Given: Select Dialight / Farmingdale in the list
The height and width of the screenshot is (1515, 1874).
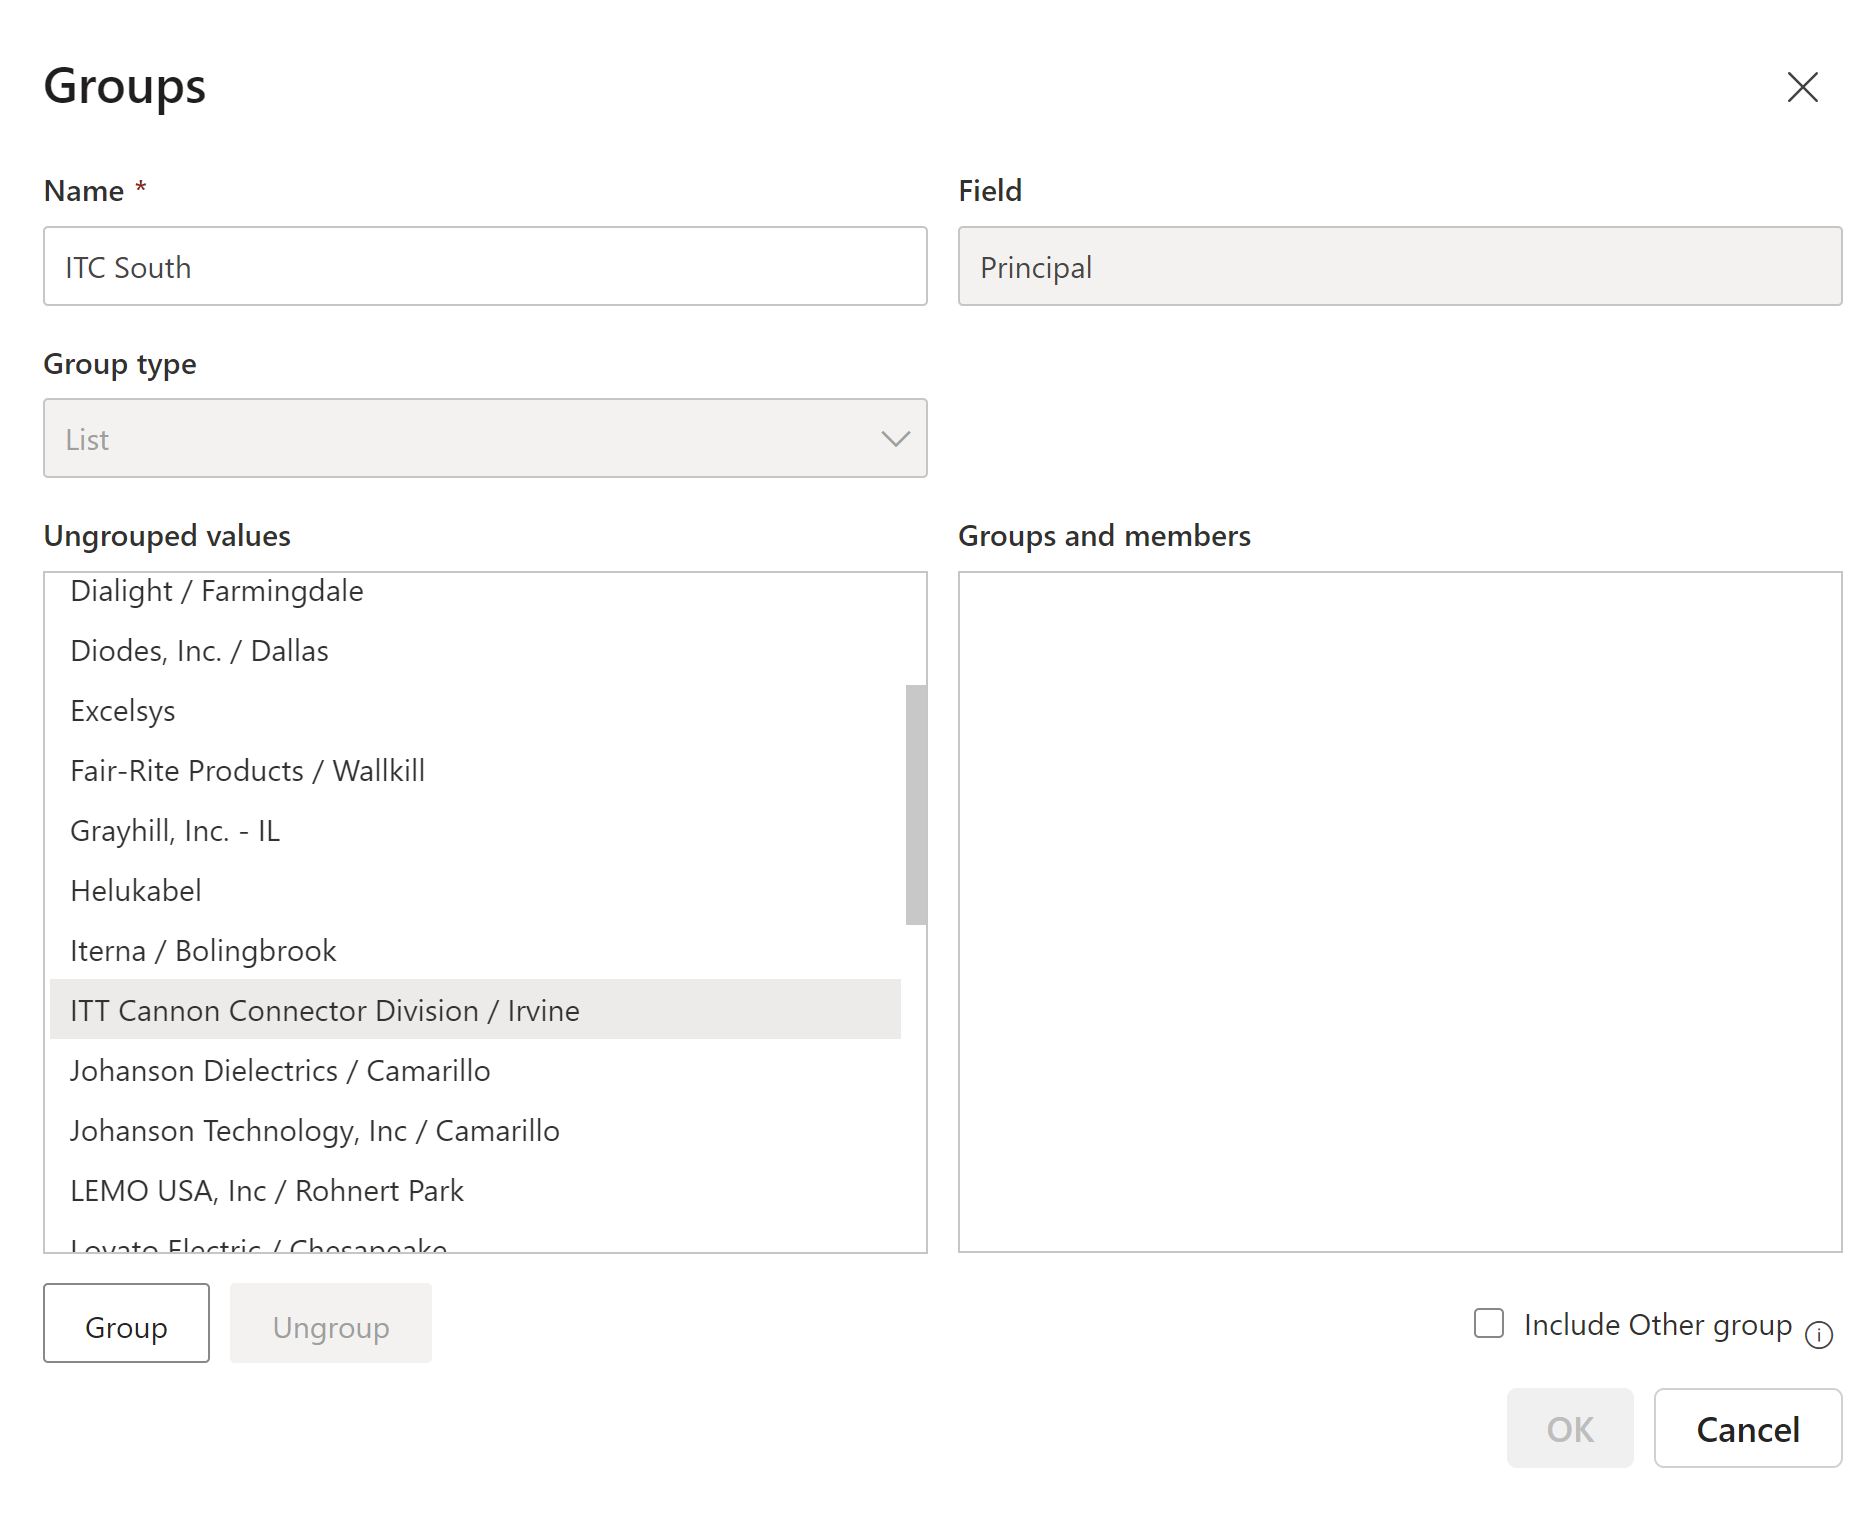Looking at the screenshot, I should 475,591.
